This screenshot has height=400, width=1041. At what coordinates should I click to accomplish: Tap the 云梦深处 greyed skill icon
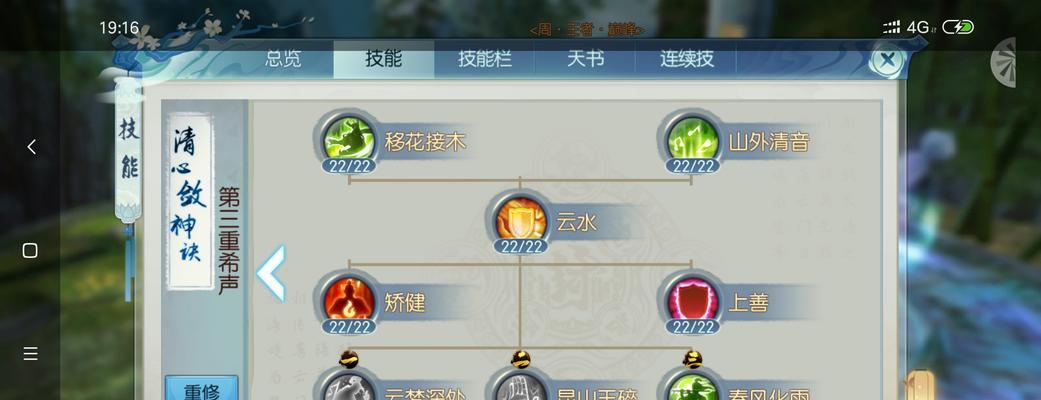(x=349, y=387)
